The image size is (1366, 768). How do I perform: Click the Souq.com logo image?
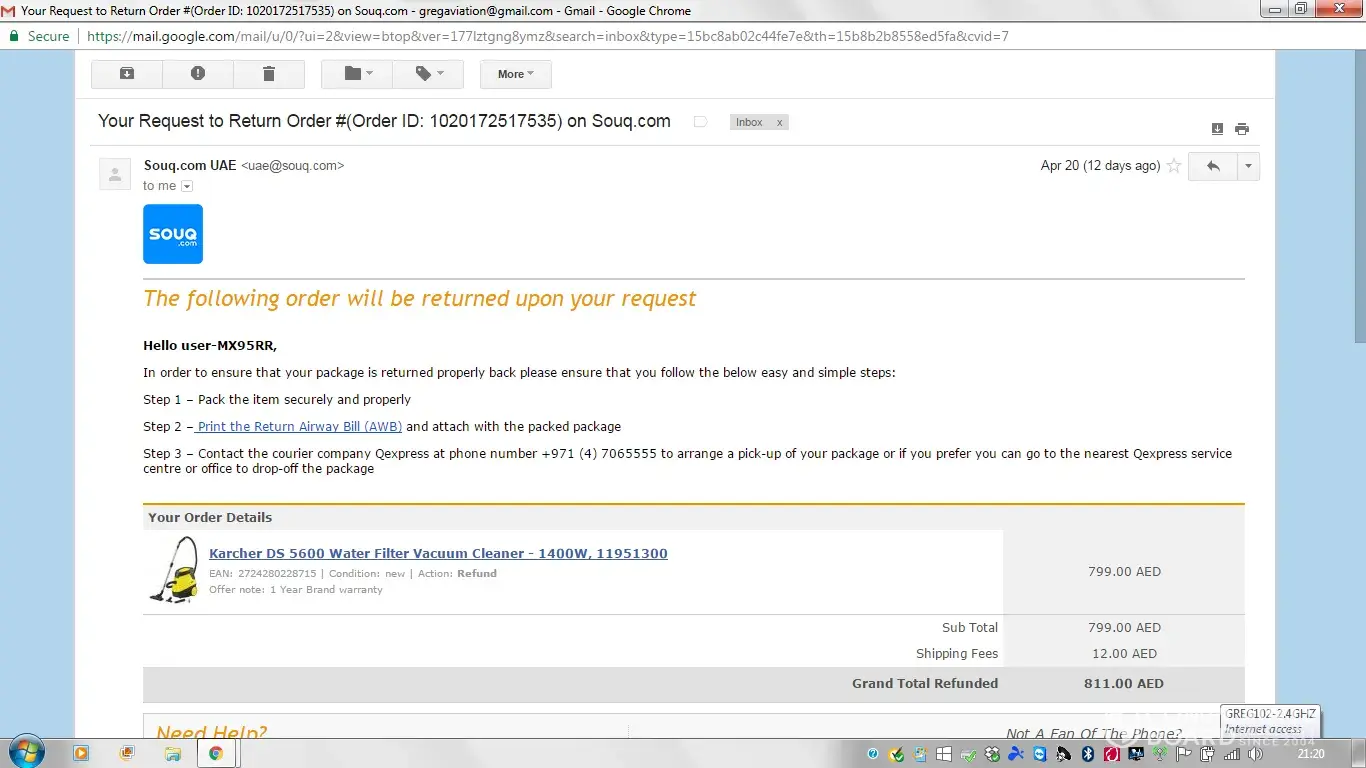click(173, 234)
